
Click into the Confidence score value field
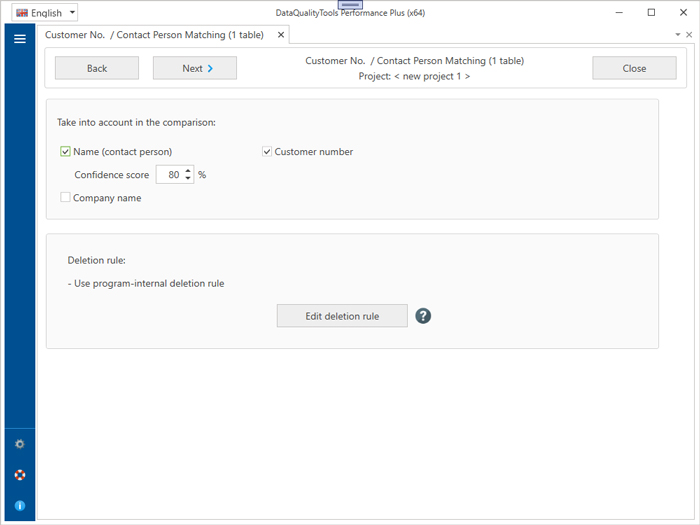pos(169,175)
